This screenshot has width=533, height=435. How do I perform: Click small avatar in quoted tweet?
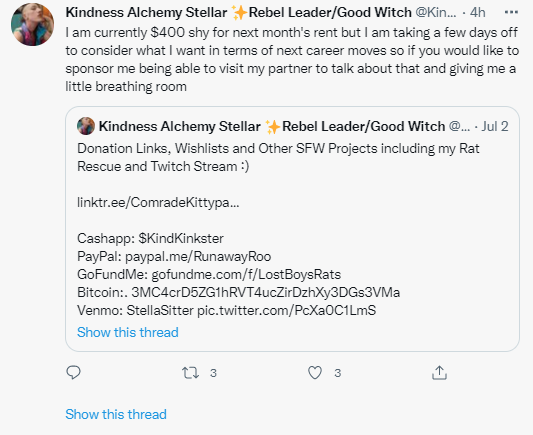pos(86,126)
